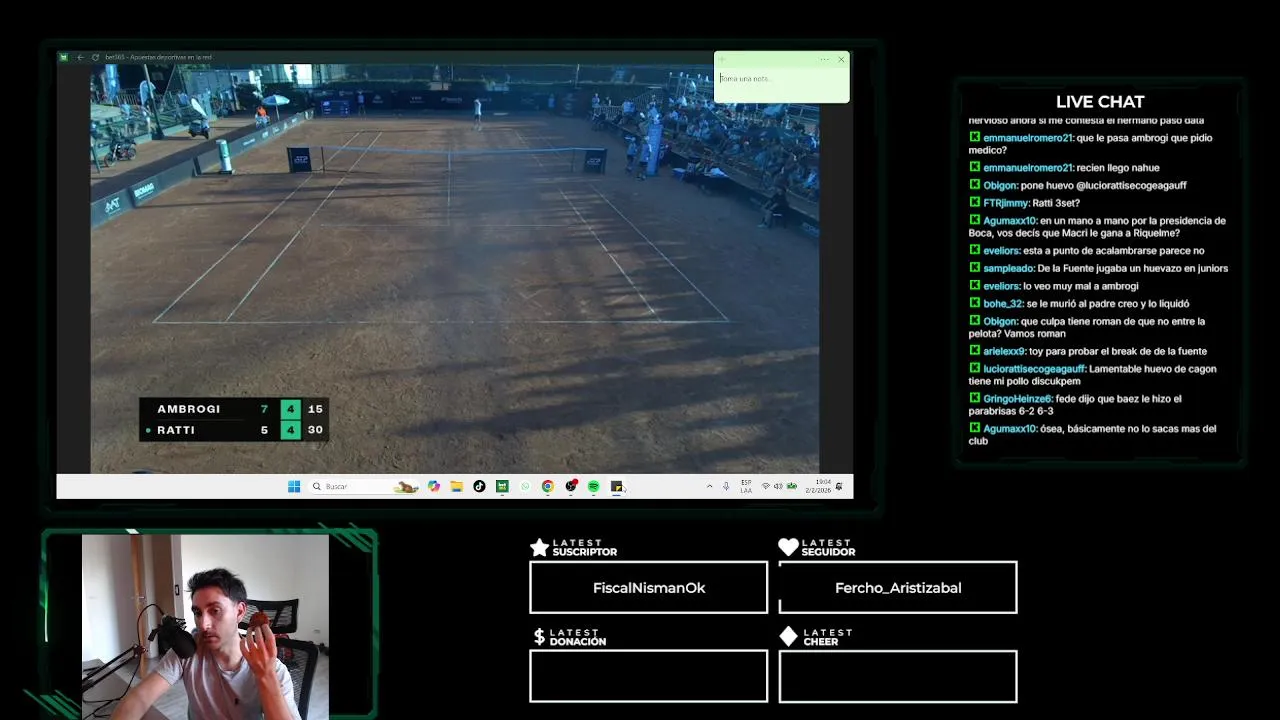Click the Buscar taskbar search box
Image resolution: width=1280 pixels, height=720 pixels.
coord(364,486)
